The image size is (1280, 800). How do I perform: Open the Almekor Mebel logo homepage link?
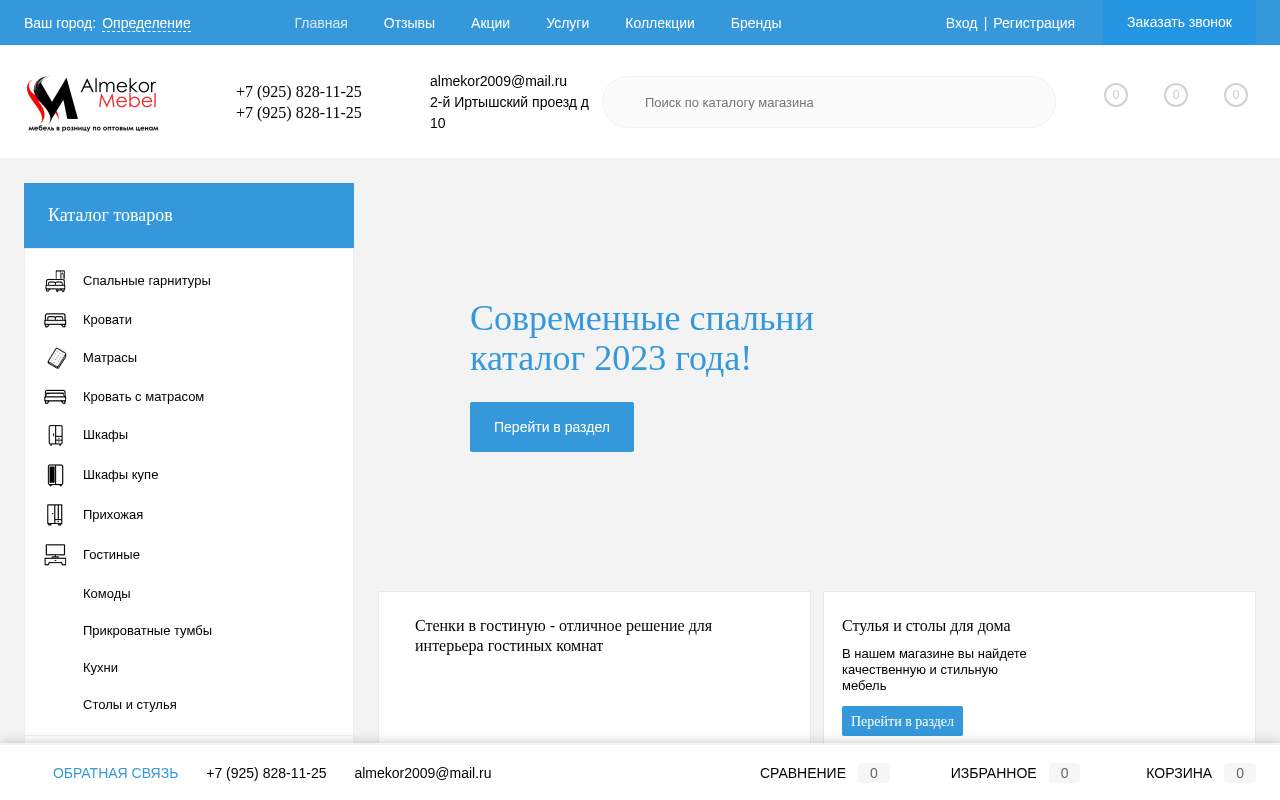(x=92, y=103)
